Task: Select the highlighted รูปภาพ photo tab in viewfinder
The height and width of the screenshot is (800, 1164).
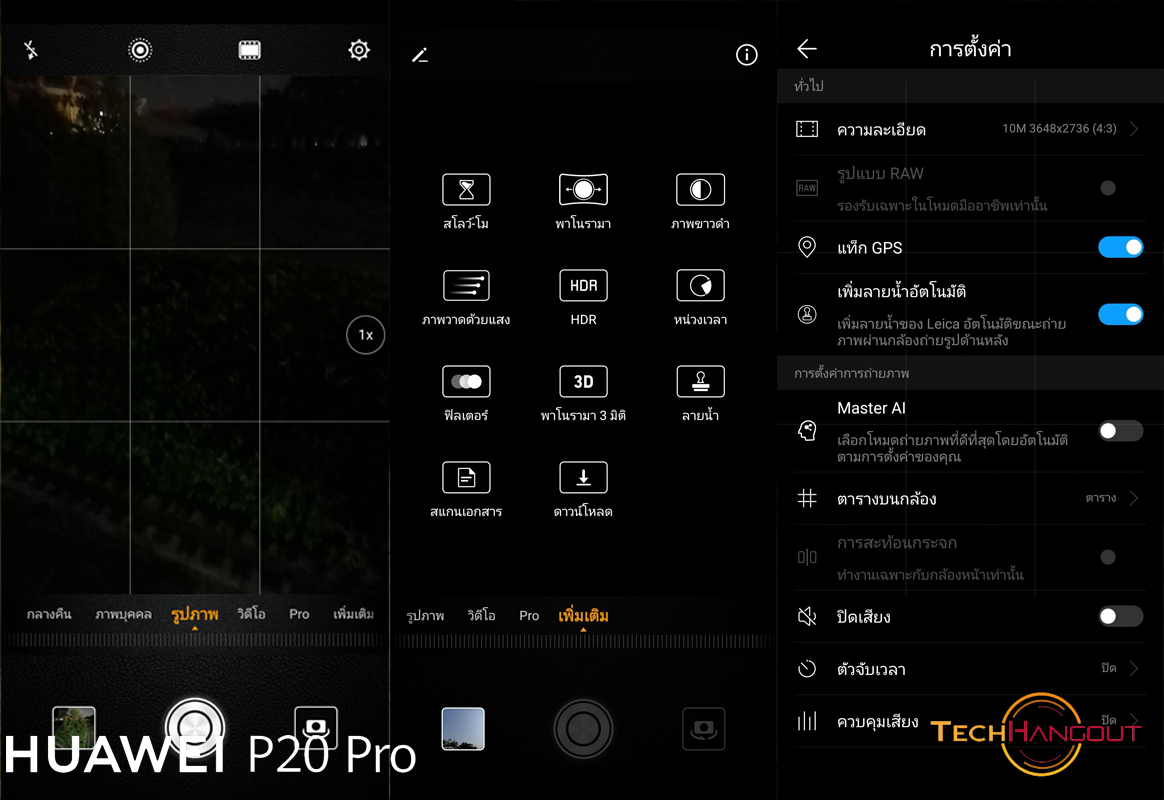Action: (x=194, y=614)
